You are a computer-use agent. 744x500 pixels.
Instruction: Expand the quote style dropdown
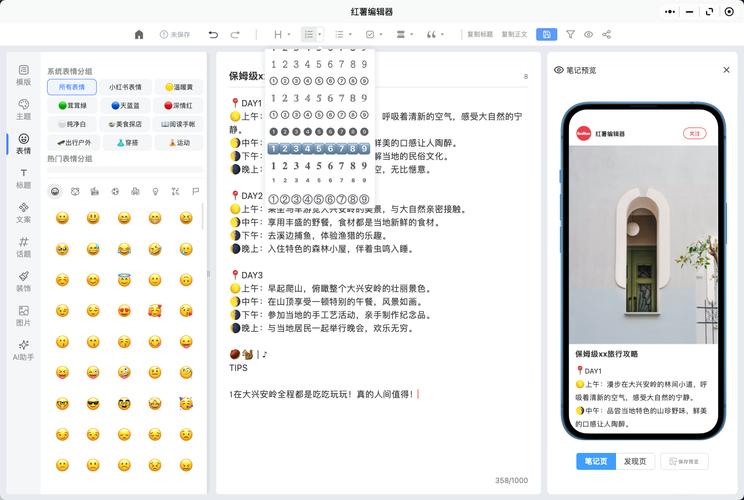(435, 34)
